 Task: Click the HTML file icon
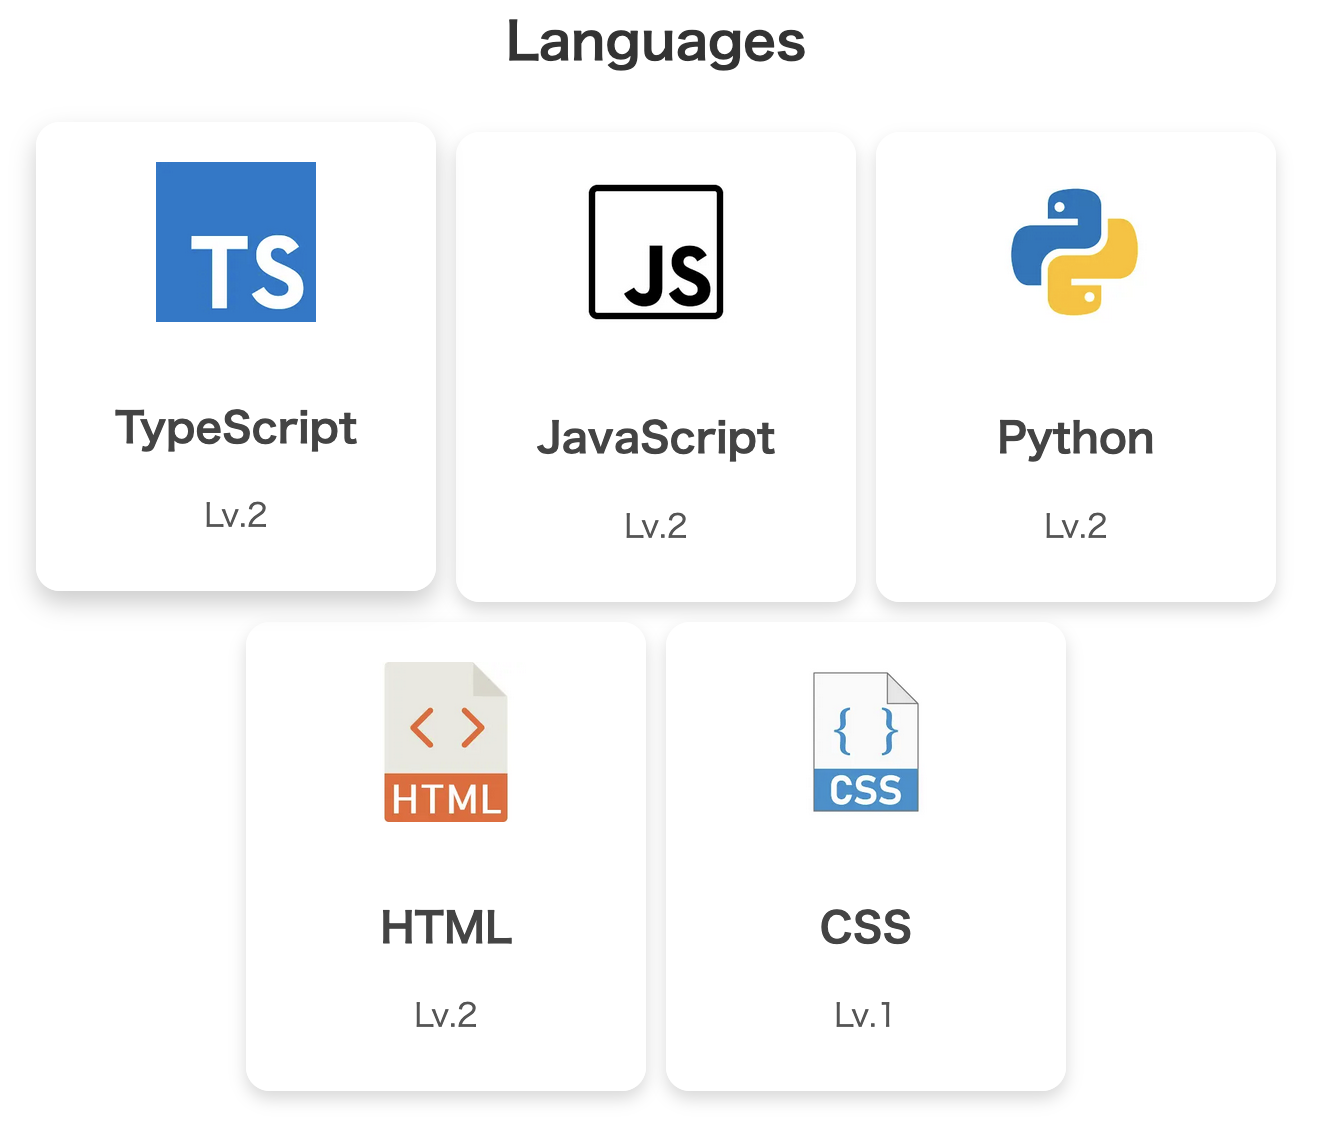446,742
